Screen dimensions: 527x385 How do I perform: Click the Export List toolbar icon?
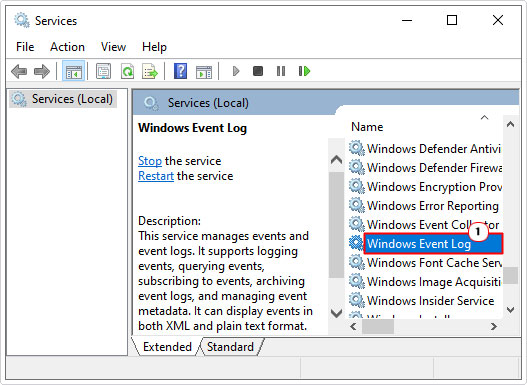point(150,71)
